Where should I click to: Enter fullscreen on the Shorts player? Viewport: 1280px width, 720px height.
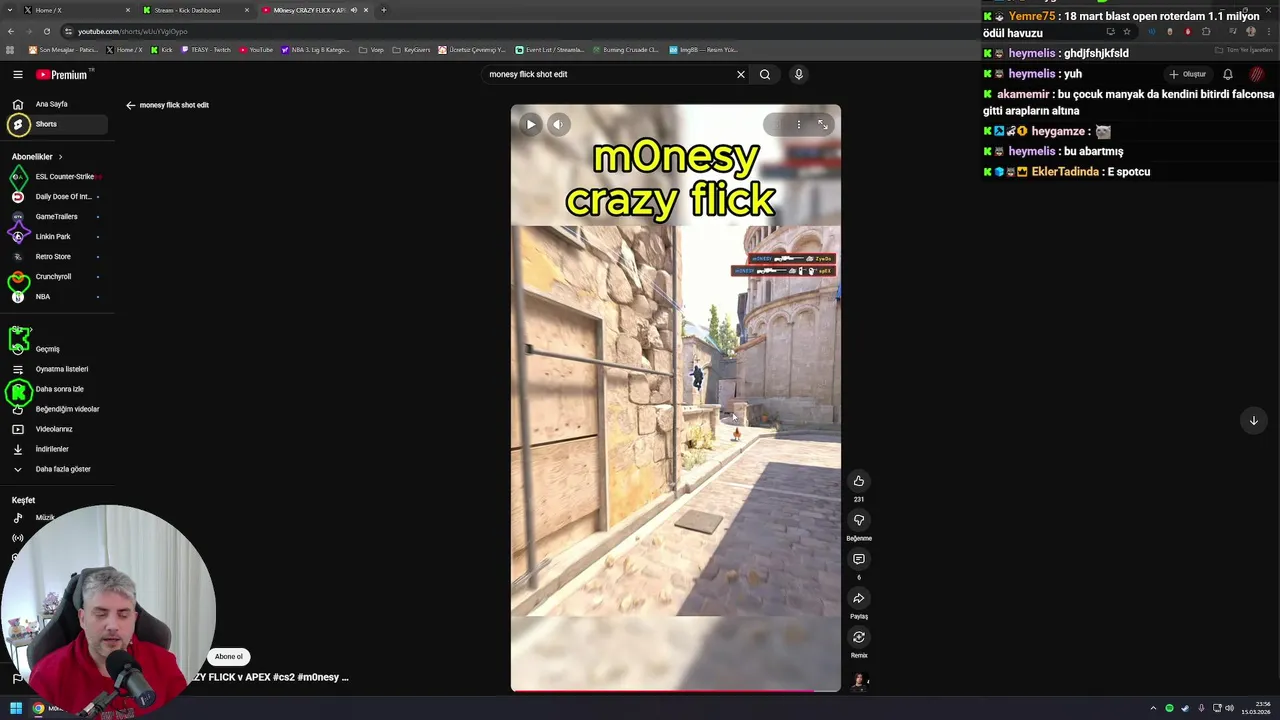click(x=823, y=124)
